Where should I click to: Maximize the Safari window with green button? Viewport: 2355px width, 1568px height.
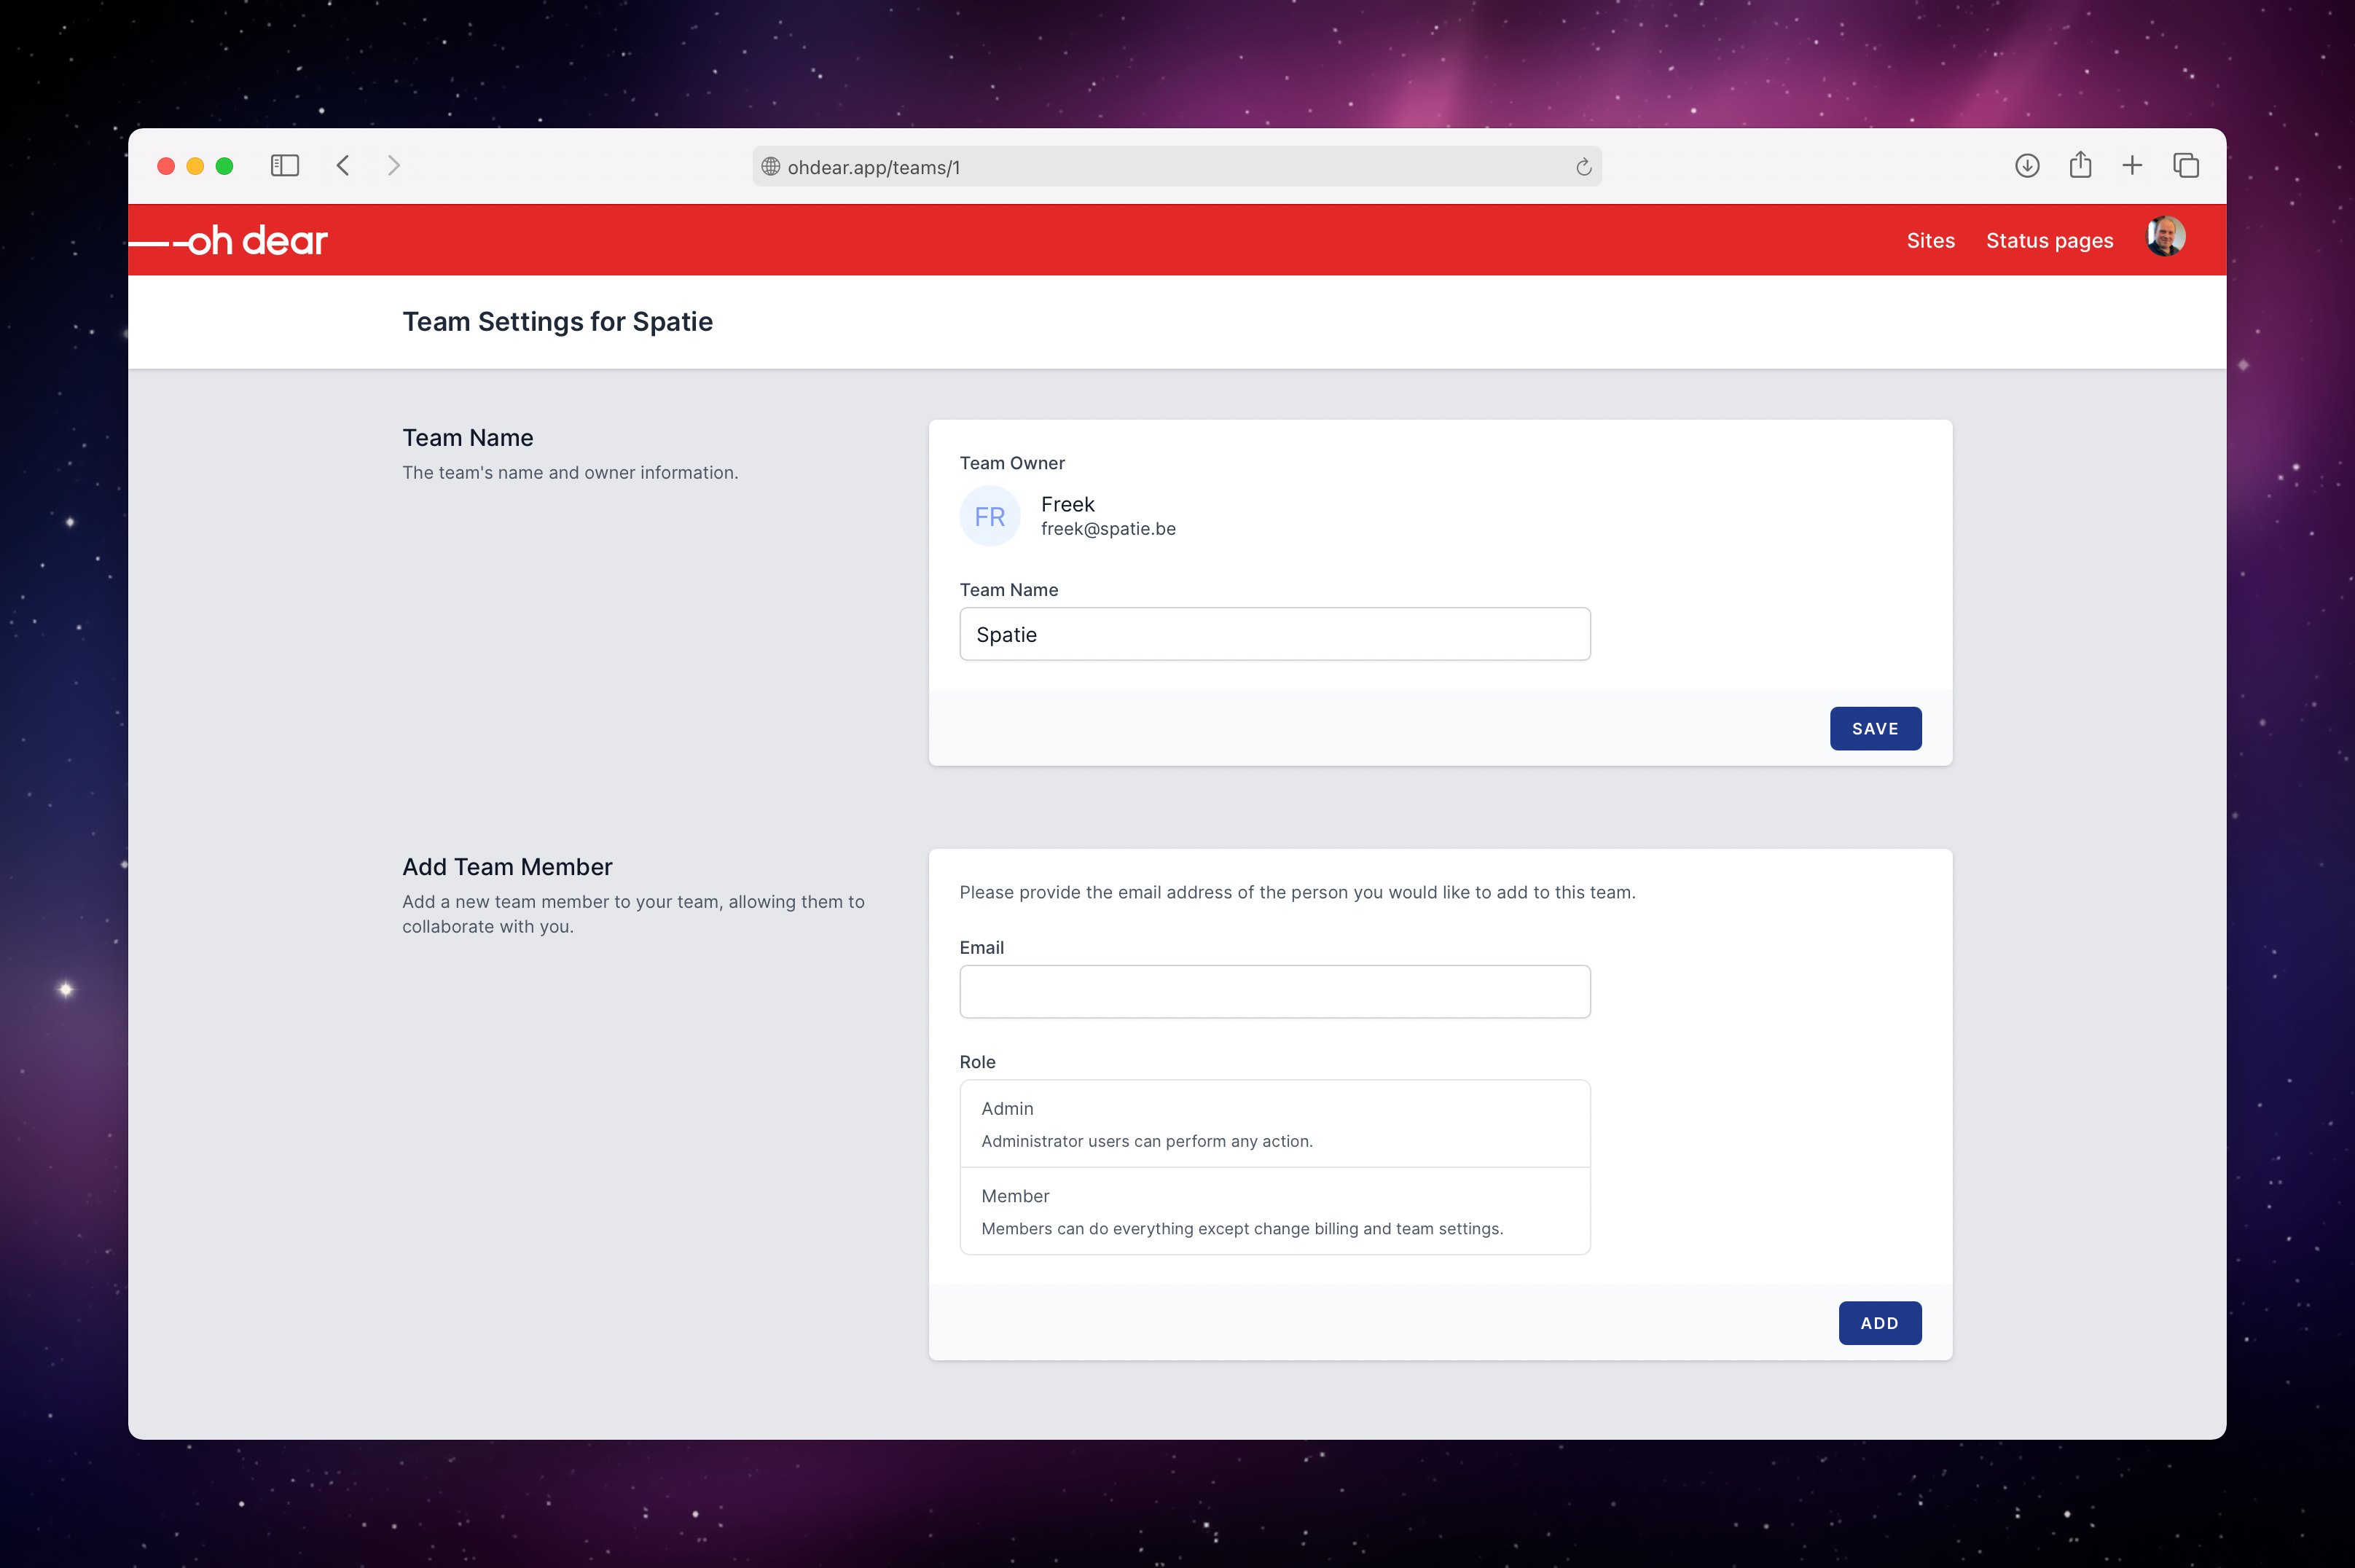[x=224, y=166]
